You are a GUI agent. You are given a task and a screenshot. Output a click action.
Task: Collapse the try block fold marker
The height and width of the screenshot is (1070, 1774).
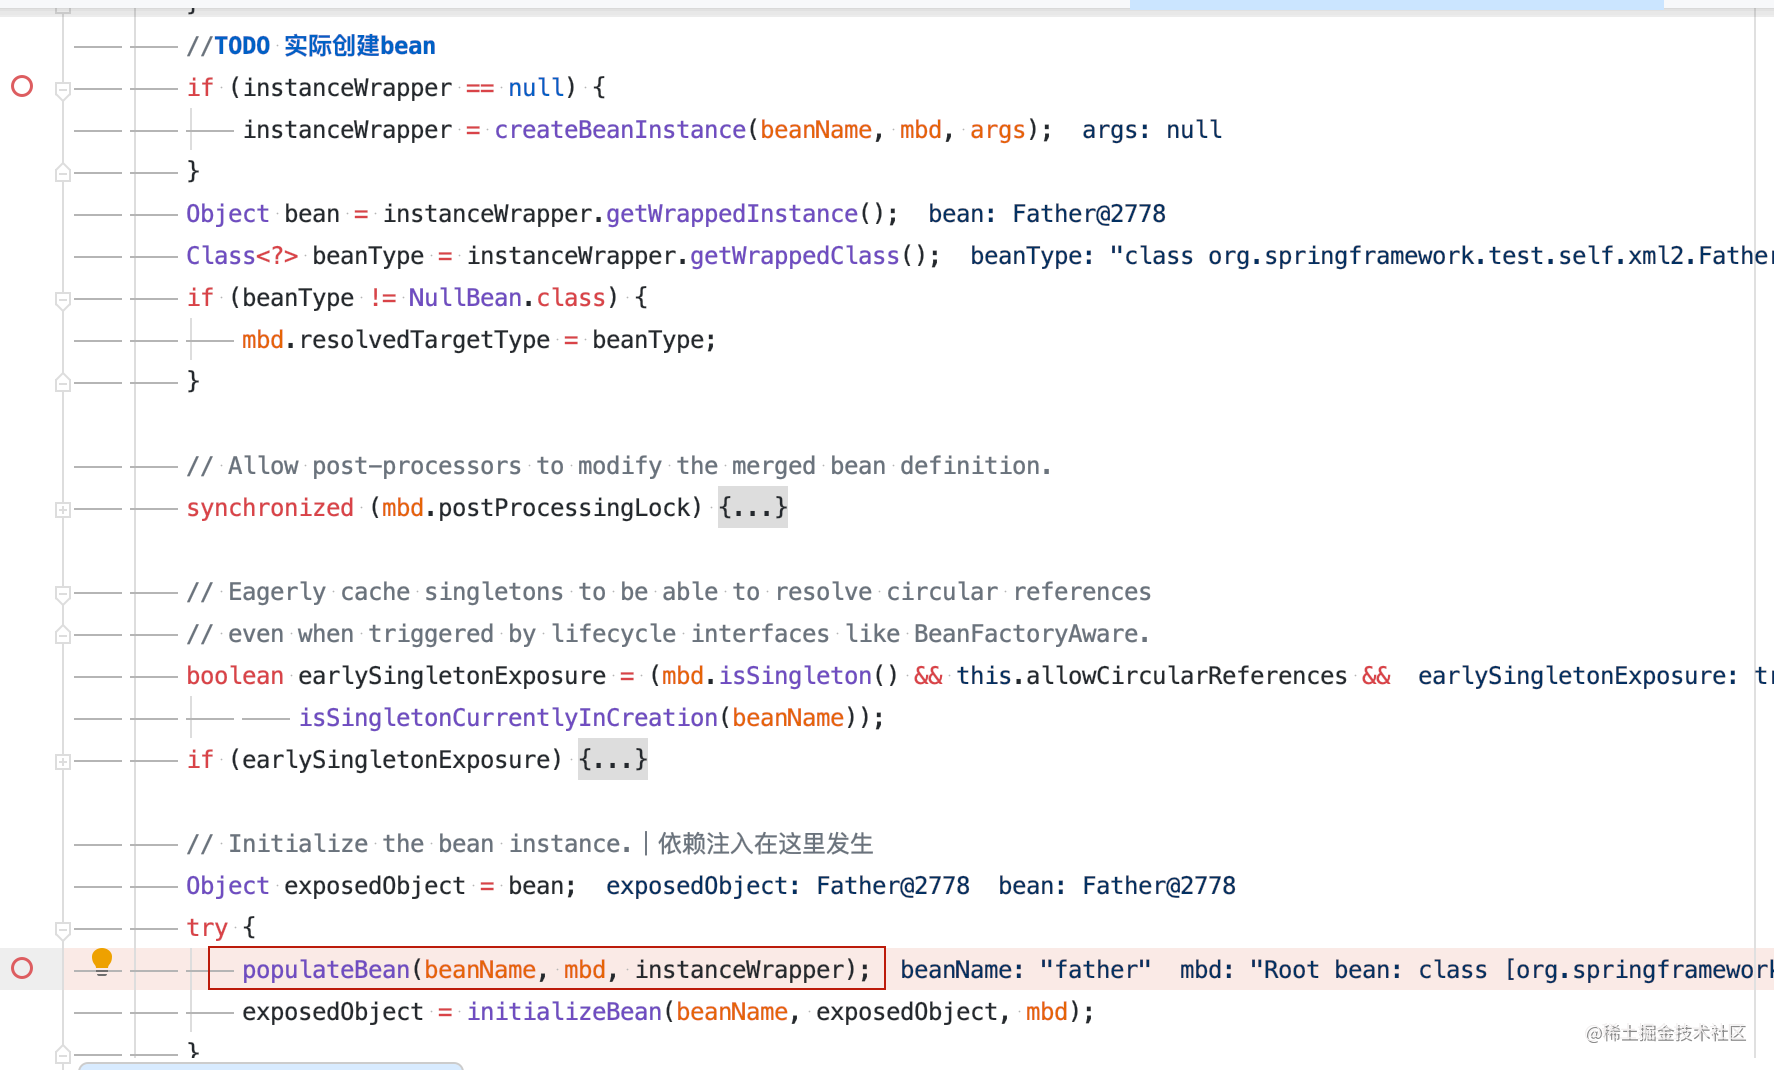point(63,930)
